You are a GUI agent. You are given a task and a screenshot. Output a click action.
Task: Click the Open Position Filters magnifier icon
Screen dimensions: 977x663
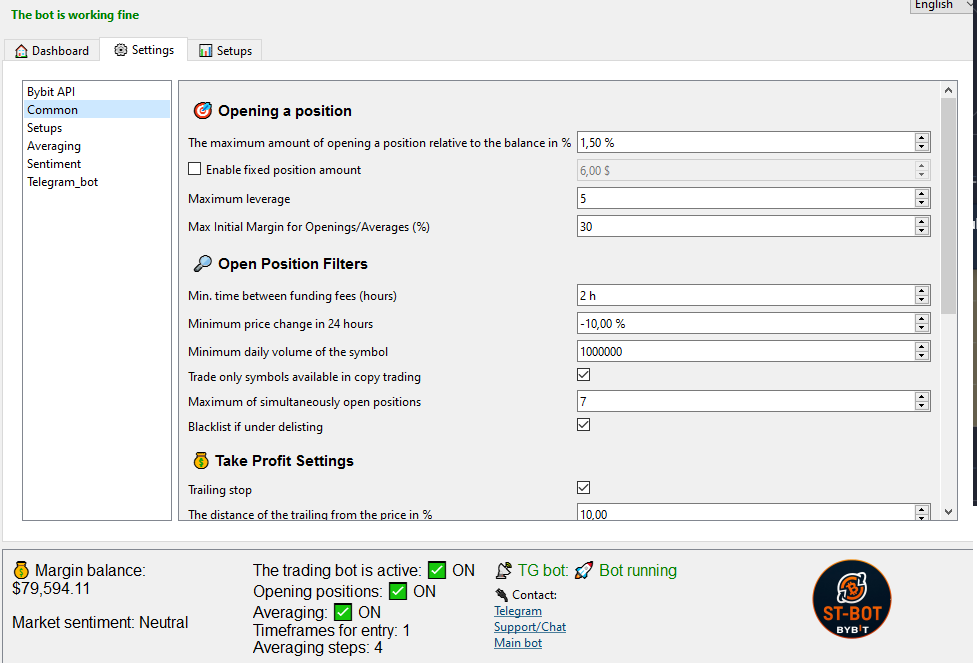coord(203,264)
